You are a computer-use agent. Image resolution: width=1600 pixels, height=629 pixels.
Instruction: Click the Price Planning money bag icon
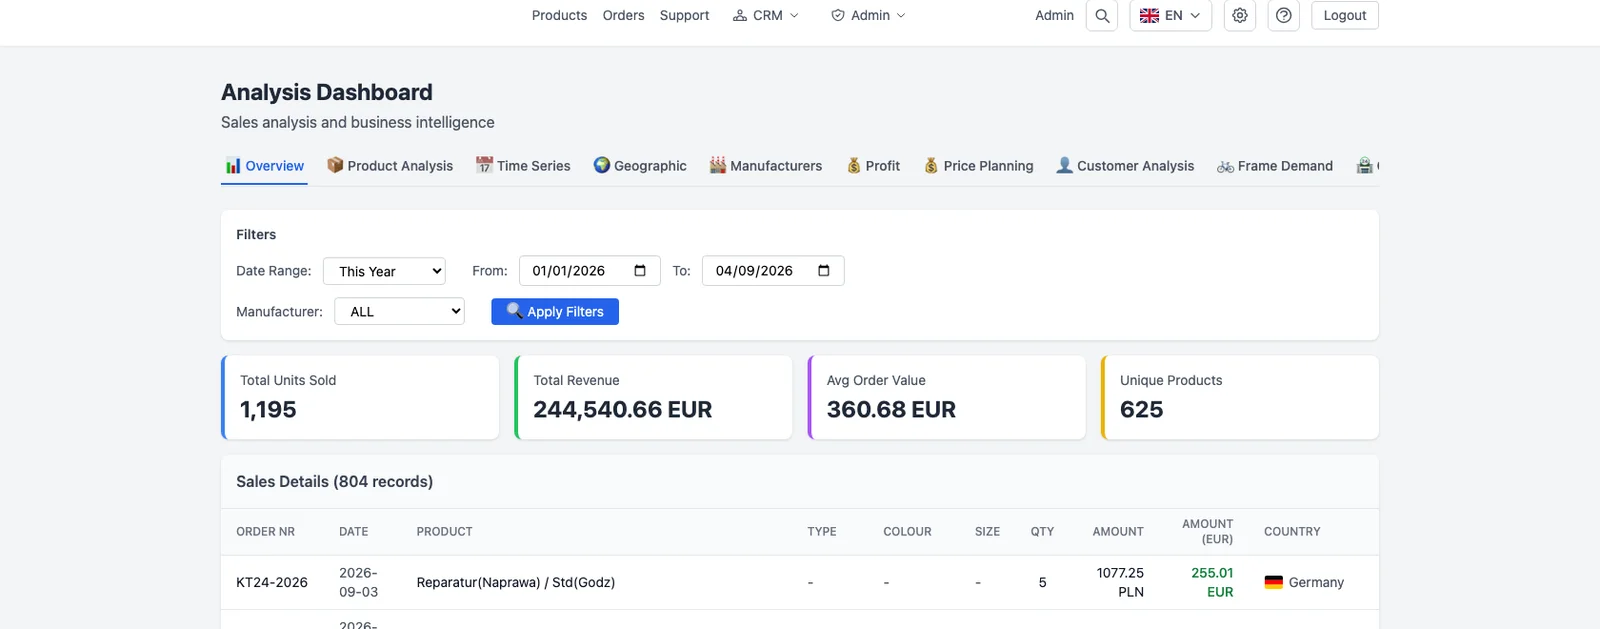tap(931, 165)
